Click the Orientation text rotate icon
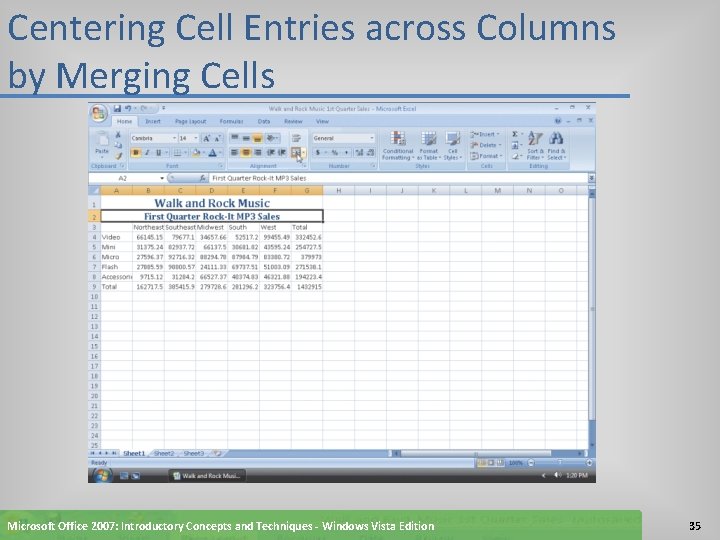Viewport: 720px width, 540px height. coord(271,138)
